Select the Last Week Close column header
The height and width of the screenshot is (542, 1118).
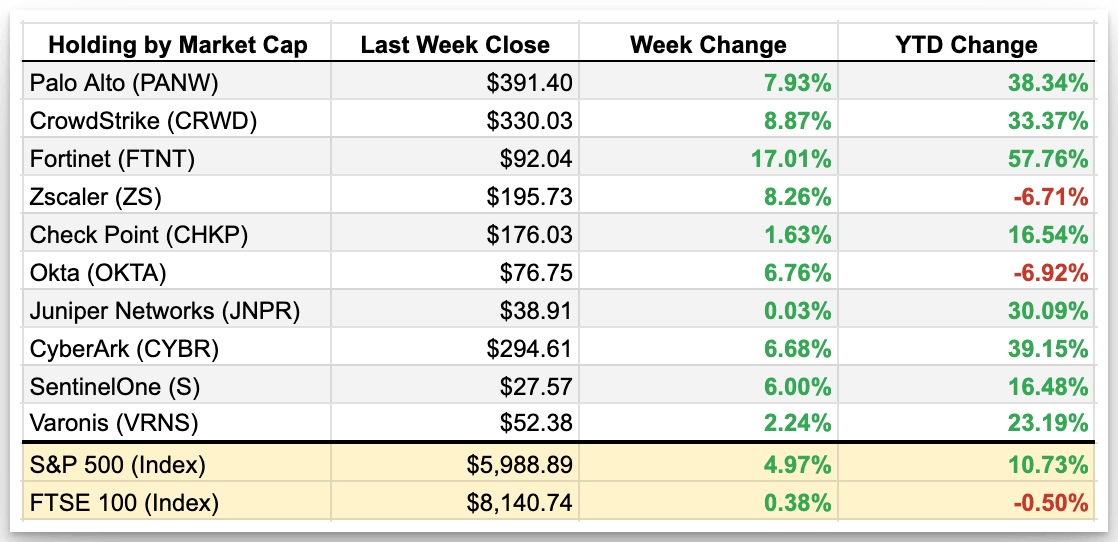point(455,45)
